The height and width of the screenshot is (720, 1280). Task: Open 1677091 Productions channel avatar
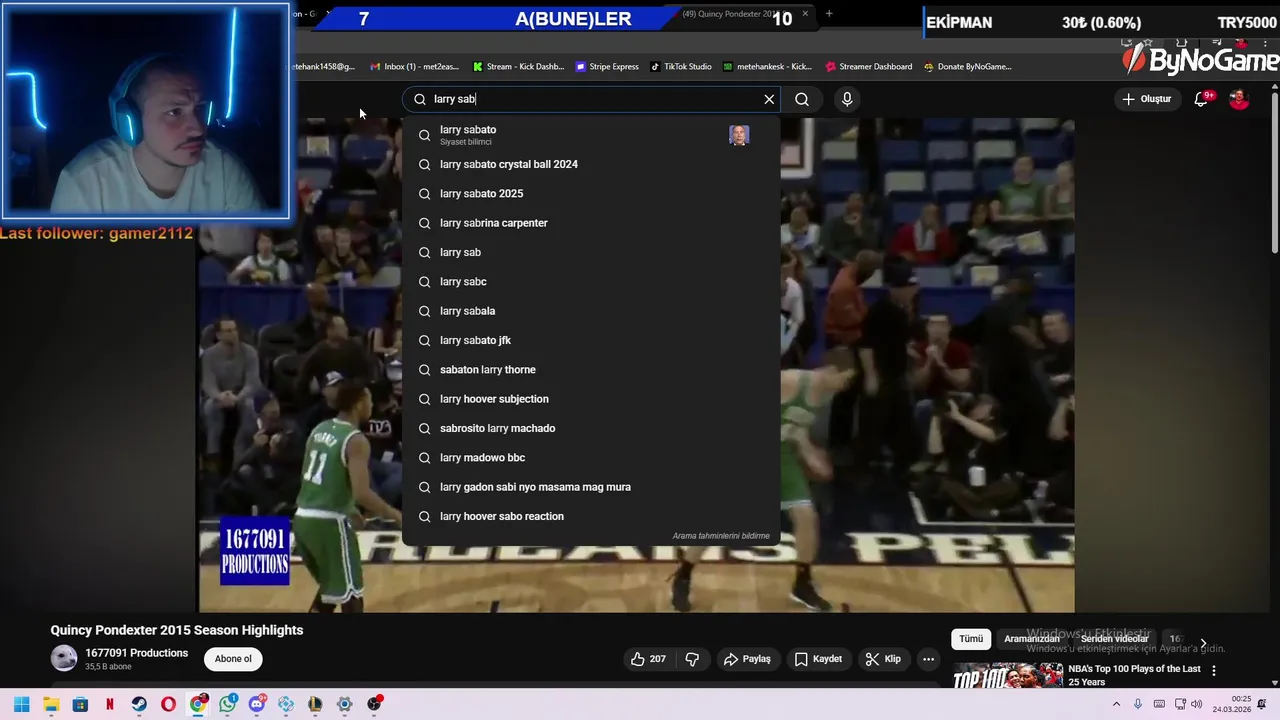64,658
